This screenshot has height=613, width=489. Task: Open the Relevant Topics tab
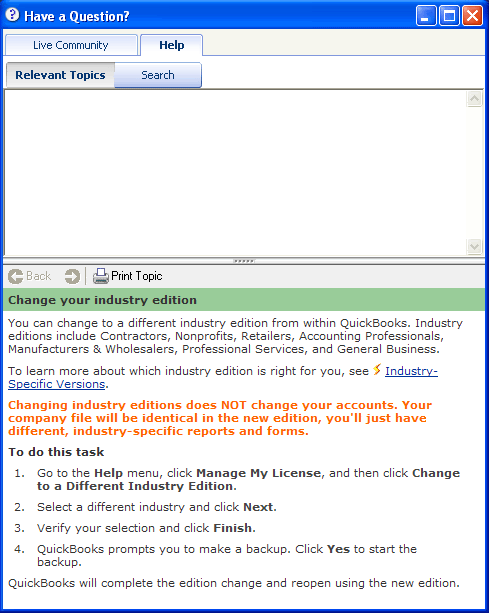[60, 75]
